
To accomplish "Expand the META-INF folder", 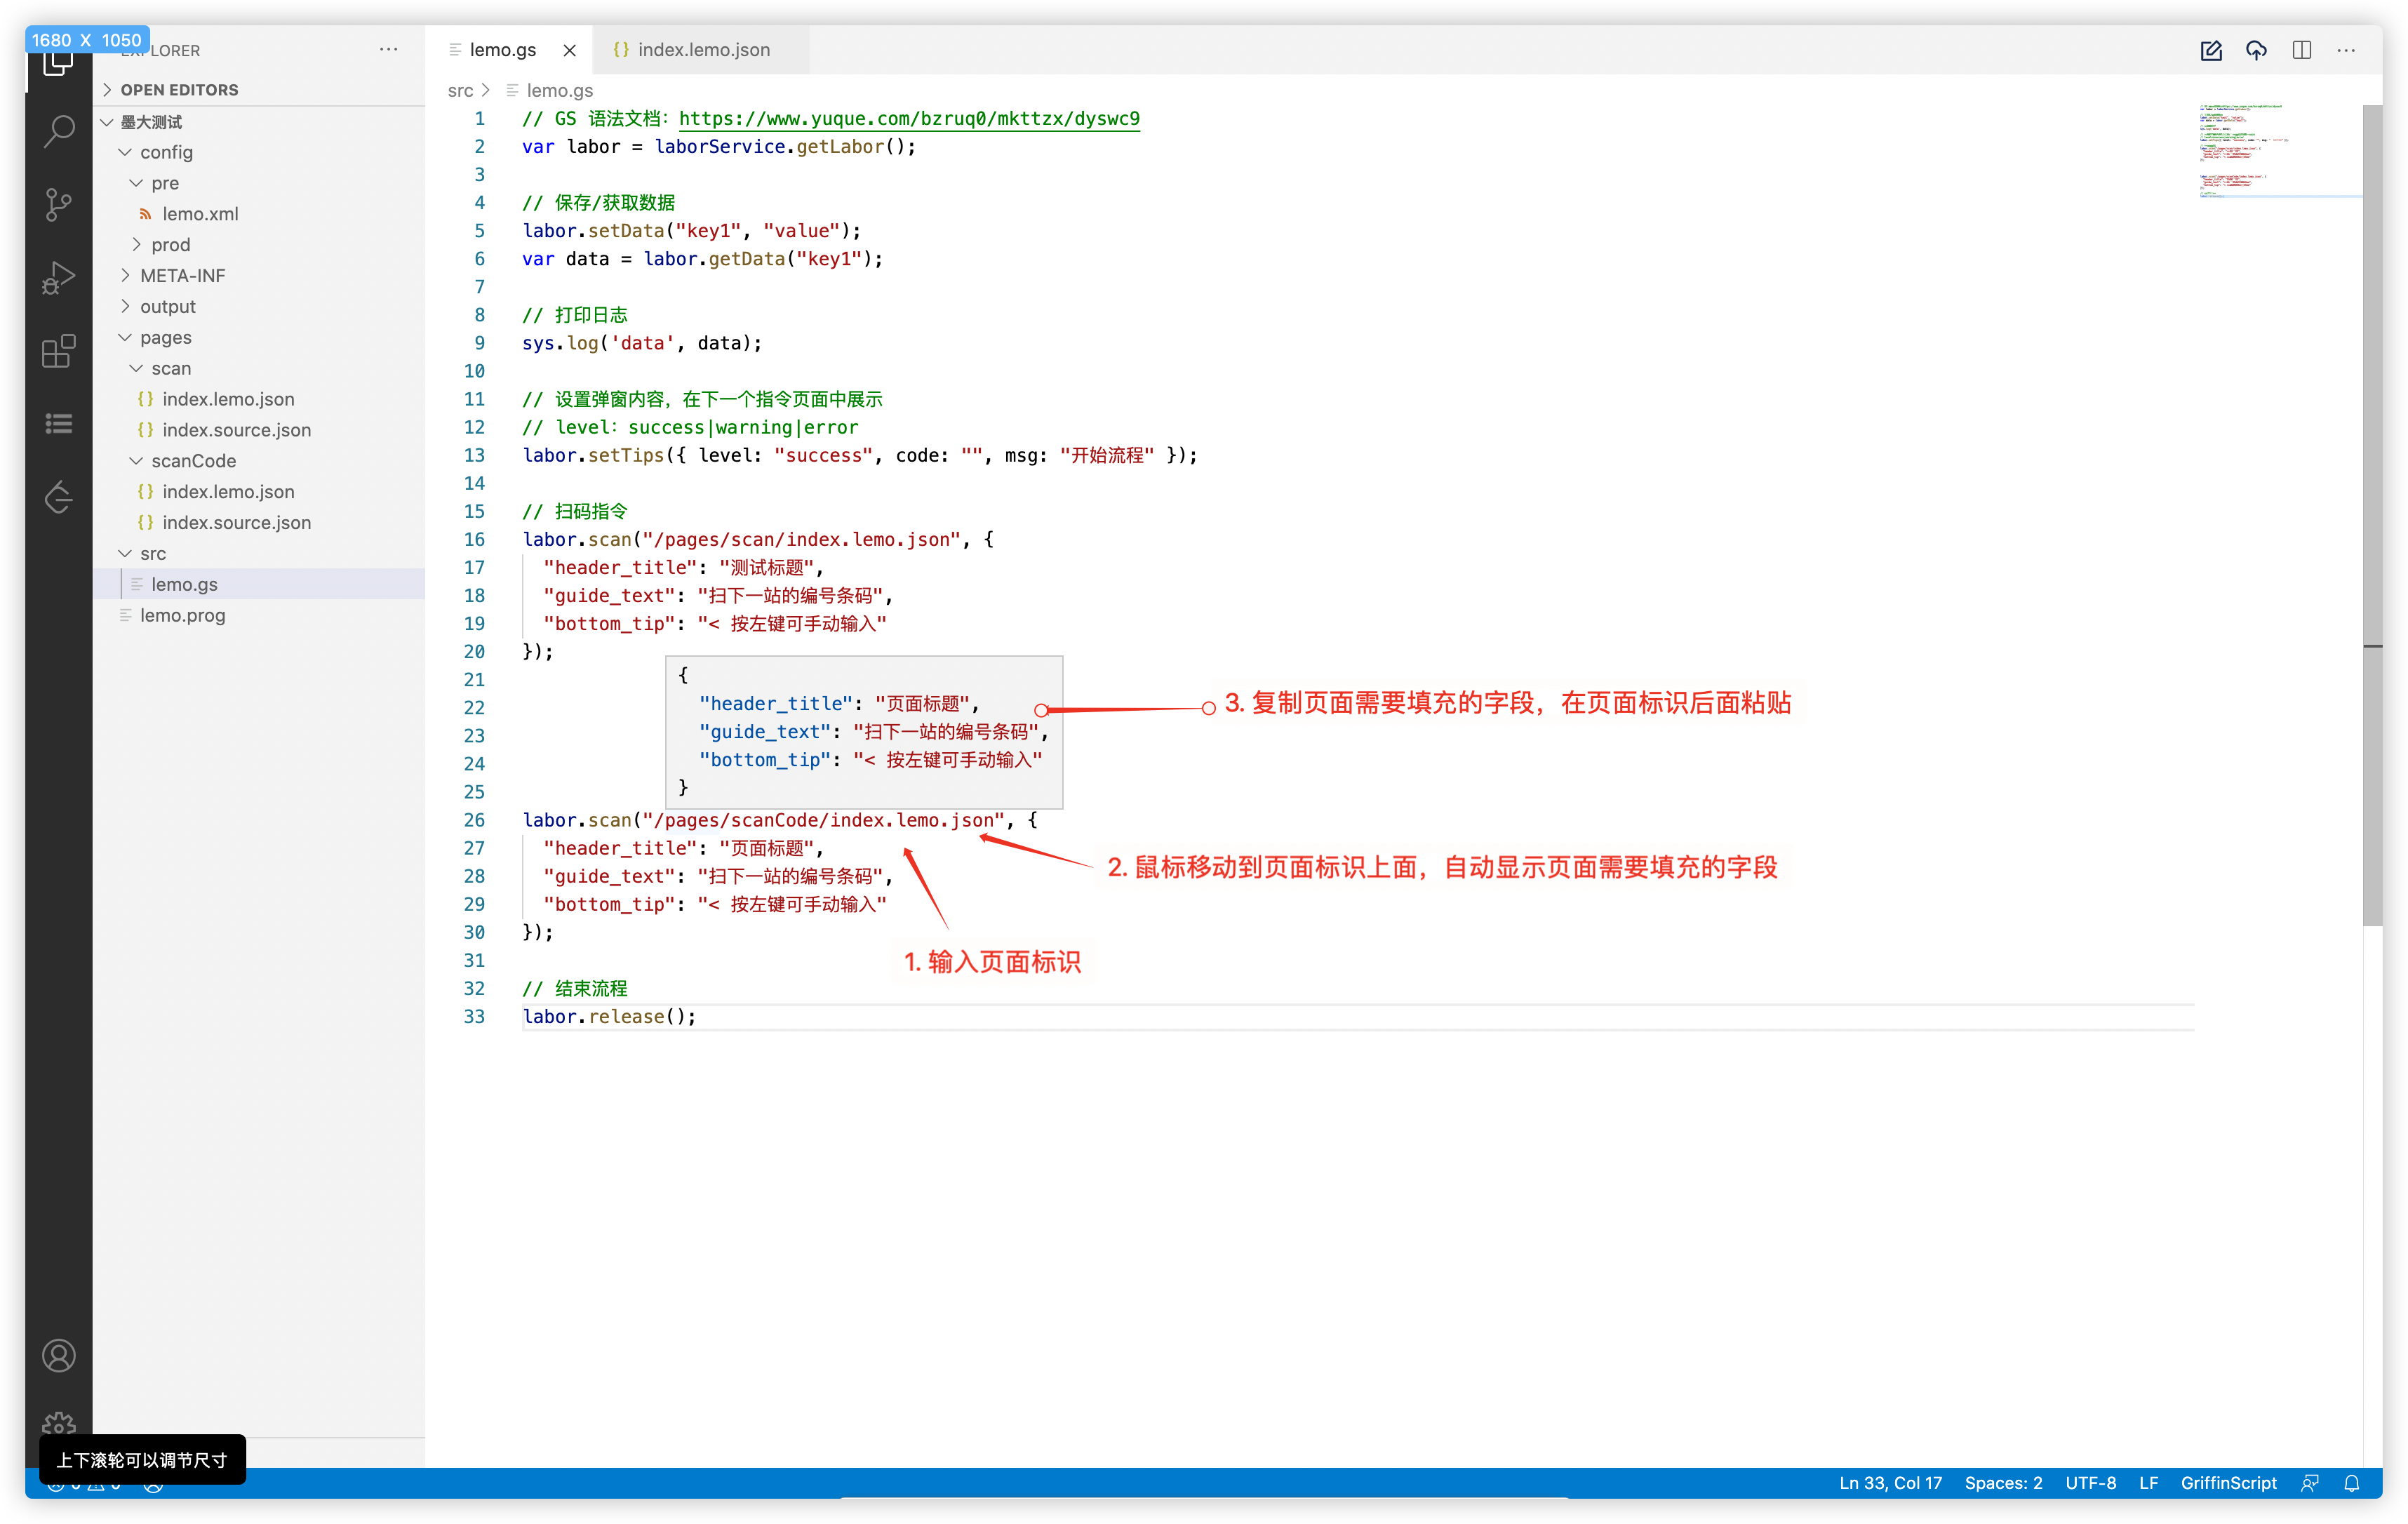I will 182,275.
